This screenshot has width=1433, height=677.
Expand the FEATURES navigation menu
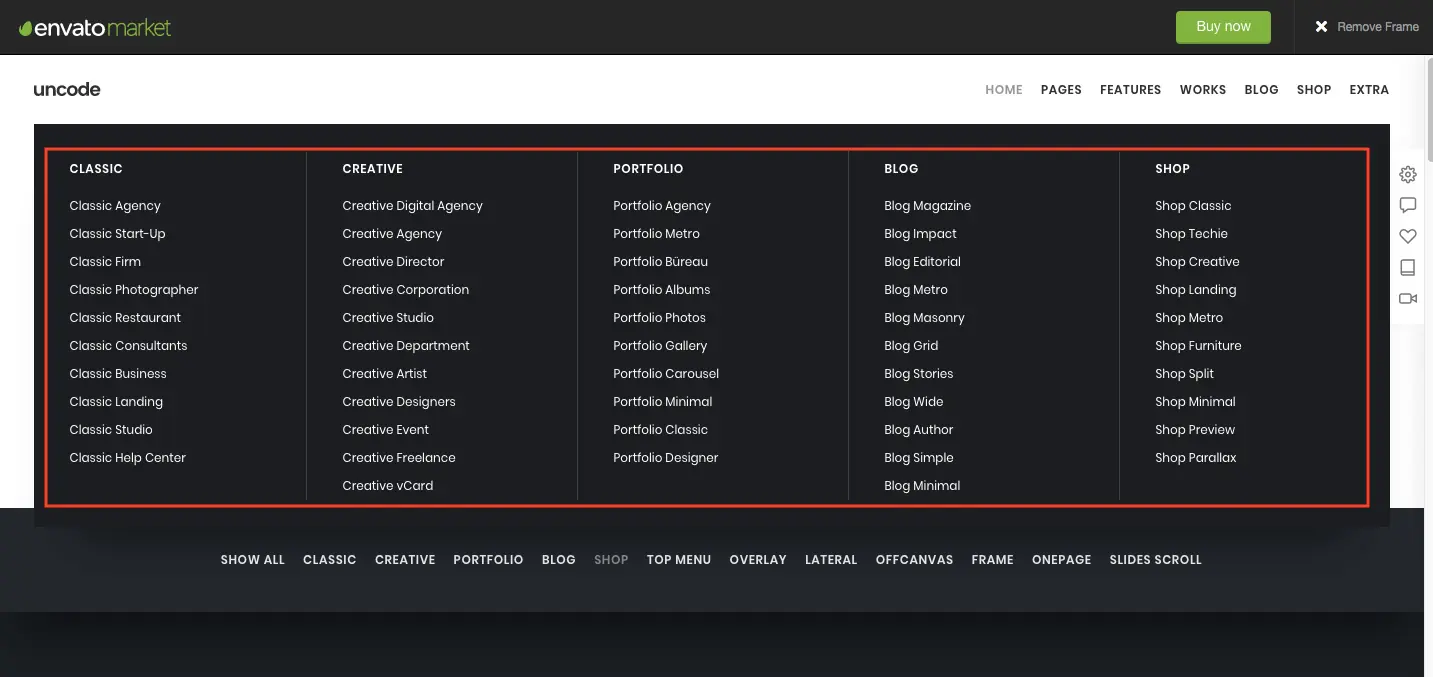(x=1130, y=90)
